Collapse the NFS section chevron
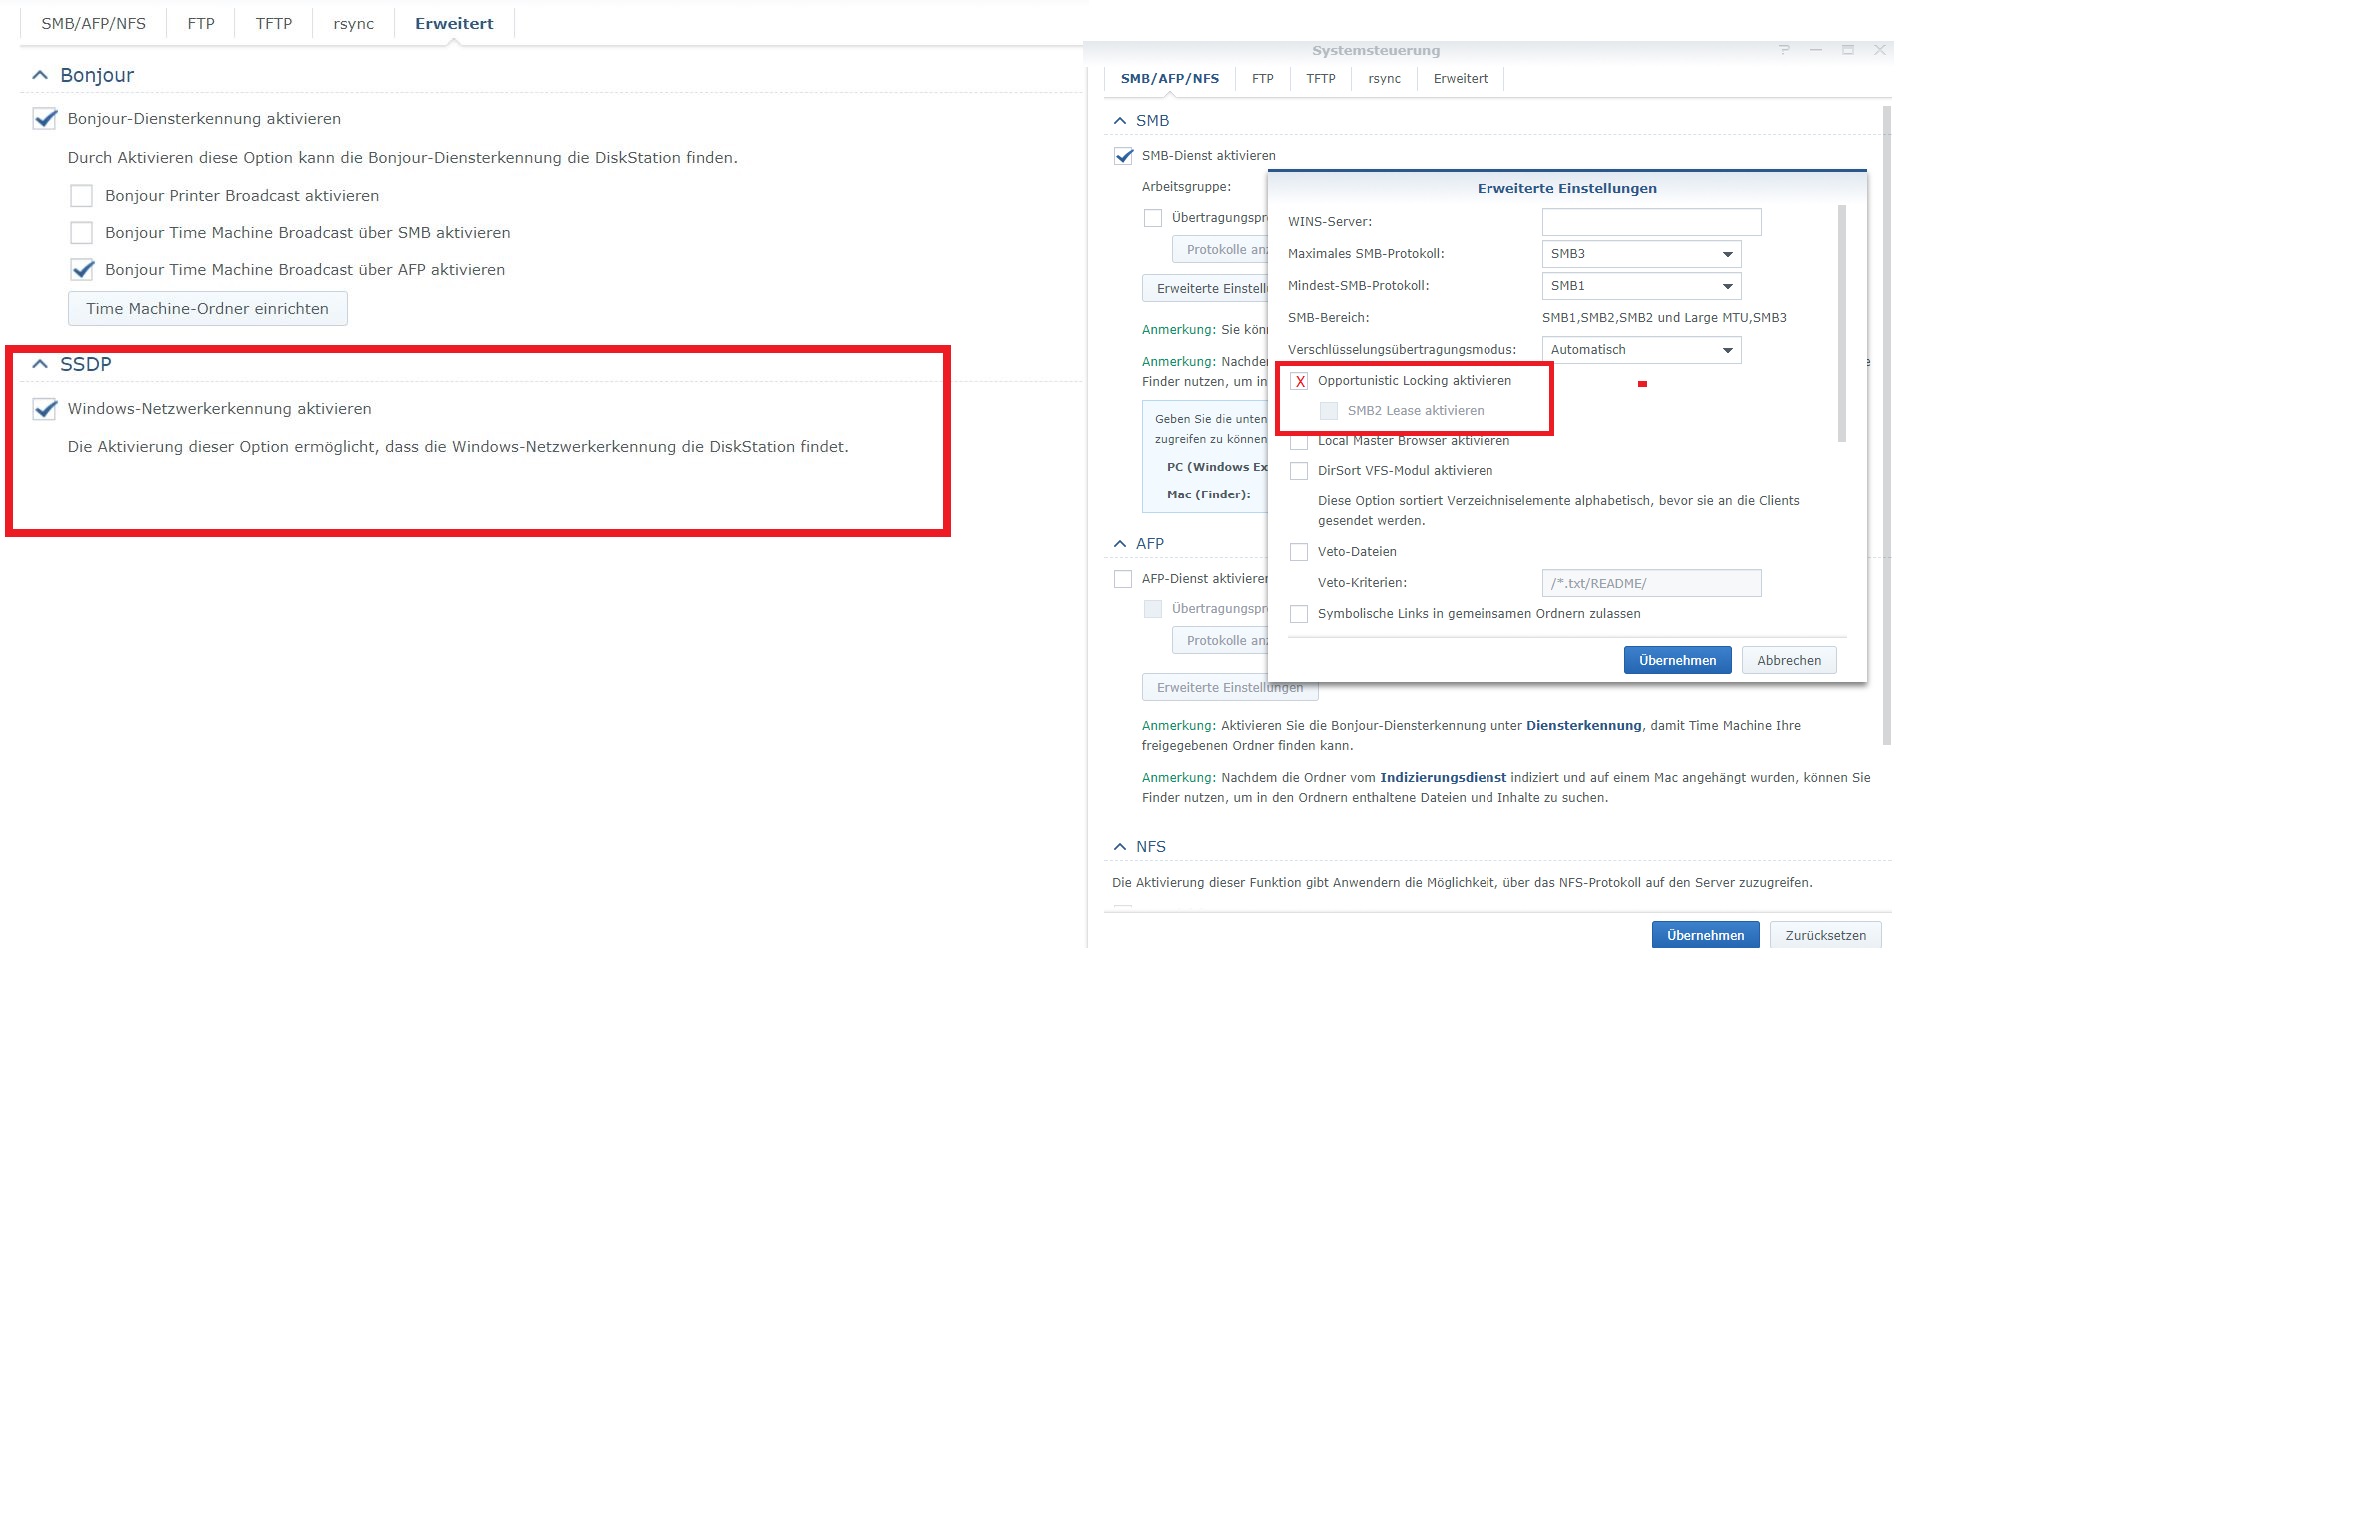Image resolution: width=2367 pixels, height=1534 pixels. tap(1120, 847)
